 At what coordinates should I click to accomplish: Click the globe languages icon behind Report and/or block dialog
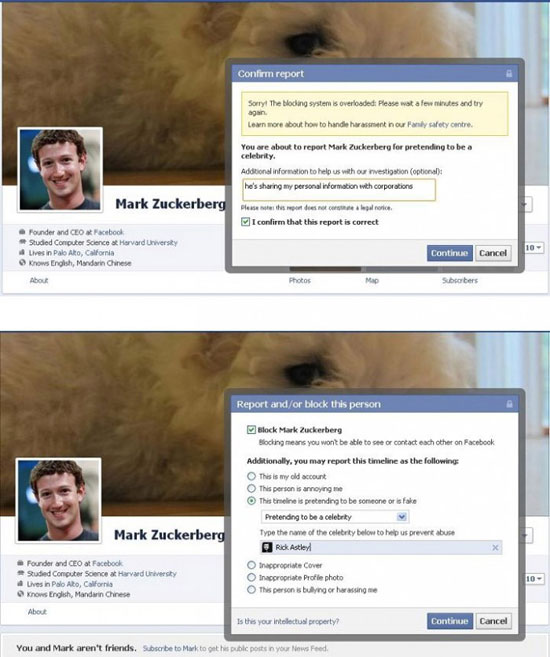pyautogui.click(x=21, y=594)
